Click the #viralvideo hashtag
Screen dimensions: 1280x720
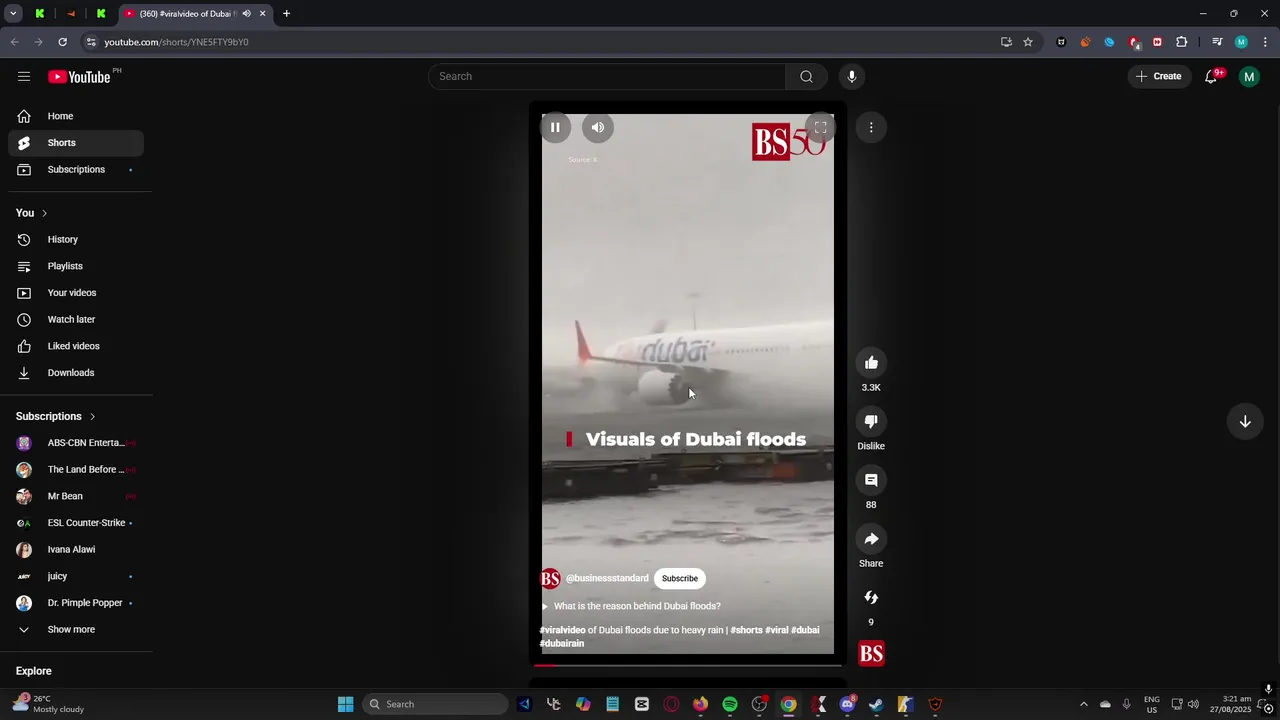[x=562, y=630]
